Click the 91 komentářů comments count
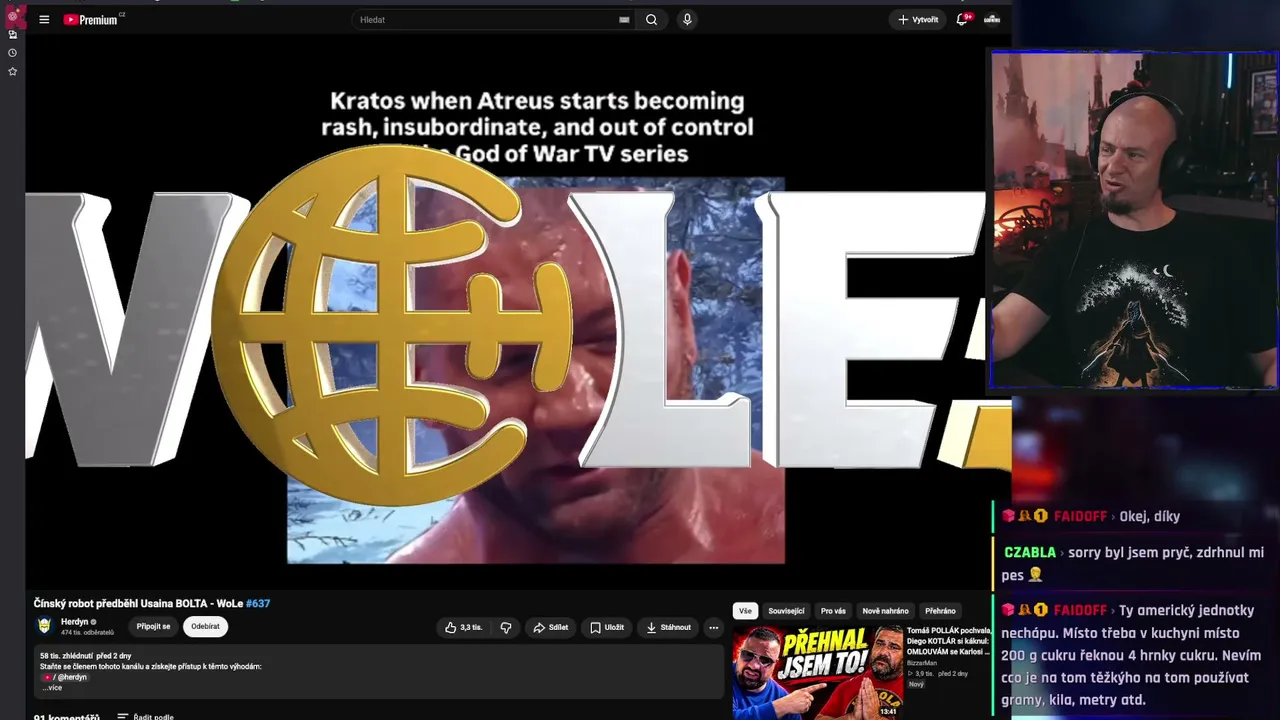This screenshot has width=1280, height=720. pyautogui.click(x=67, y=716)
